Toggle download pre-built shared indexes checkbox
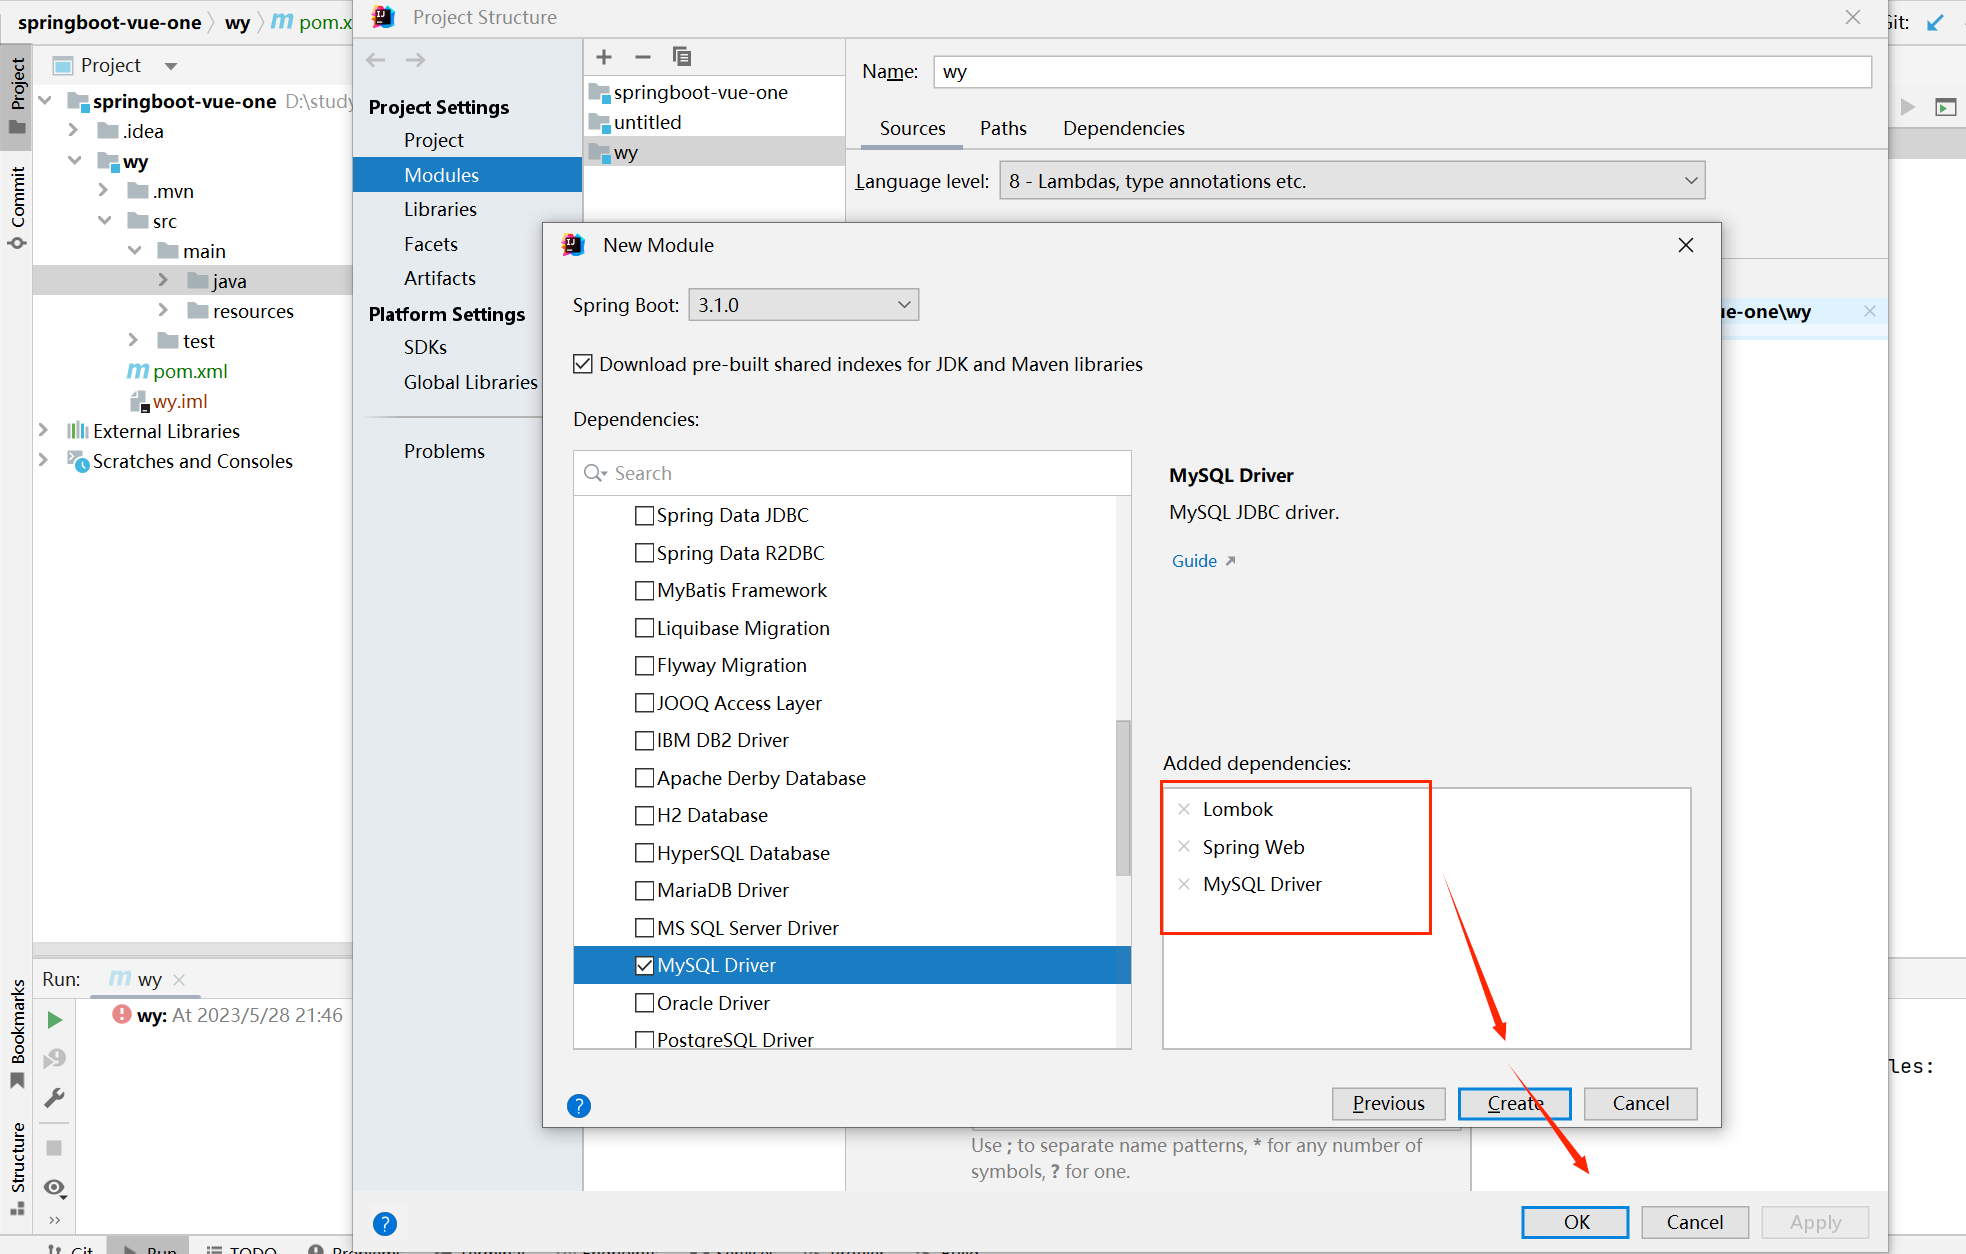This screenshot has height=1254, width=1966. point(583,364)
